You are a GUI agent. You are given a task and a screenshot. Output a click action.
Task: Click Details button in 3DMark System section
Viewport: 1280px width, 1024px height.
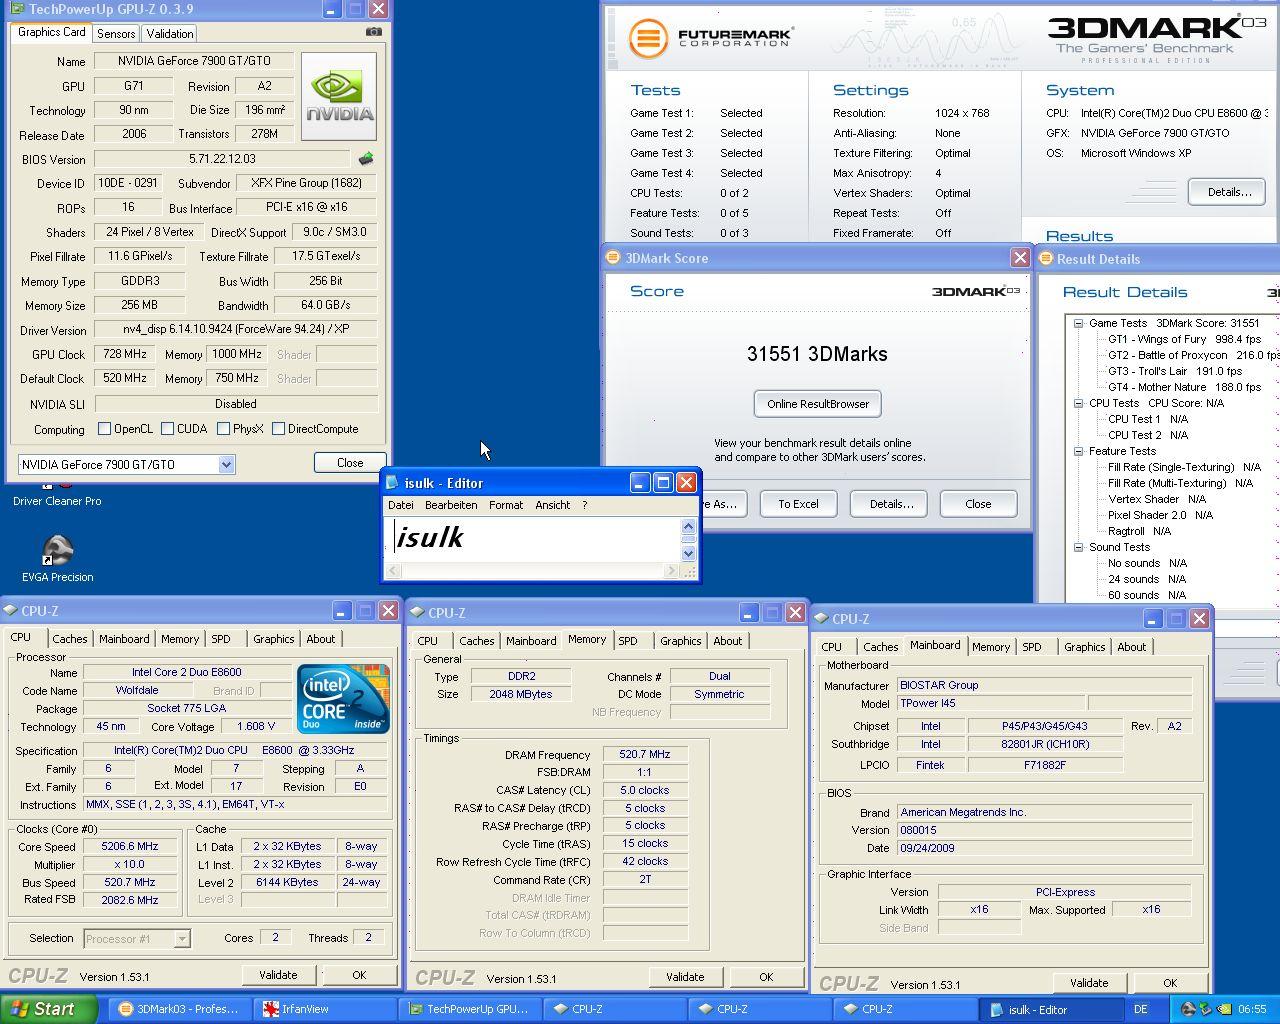tap(1227, 192)
